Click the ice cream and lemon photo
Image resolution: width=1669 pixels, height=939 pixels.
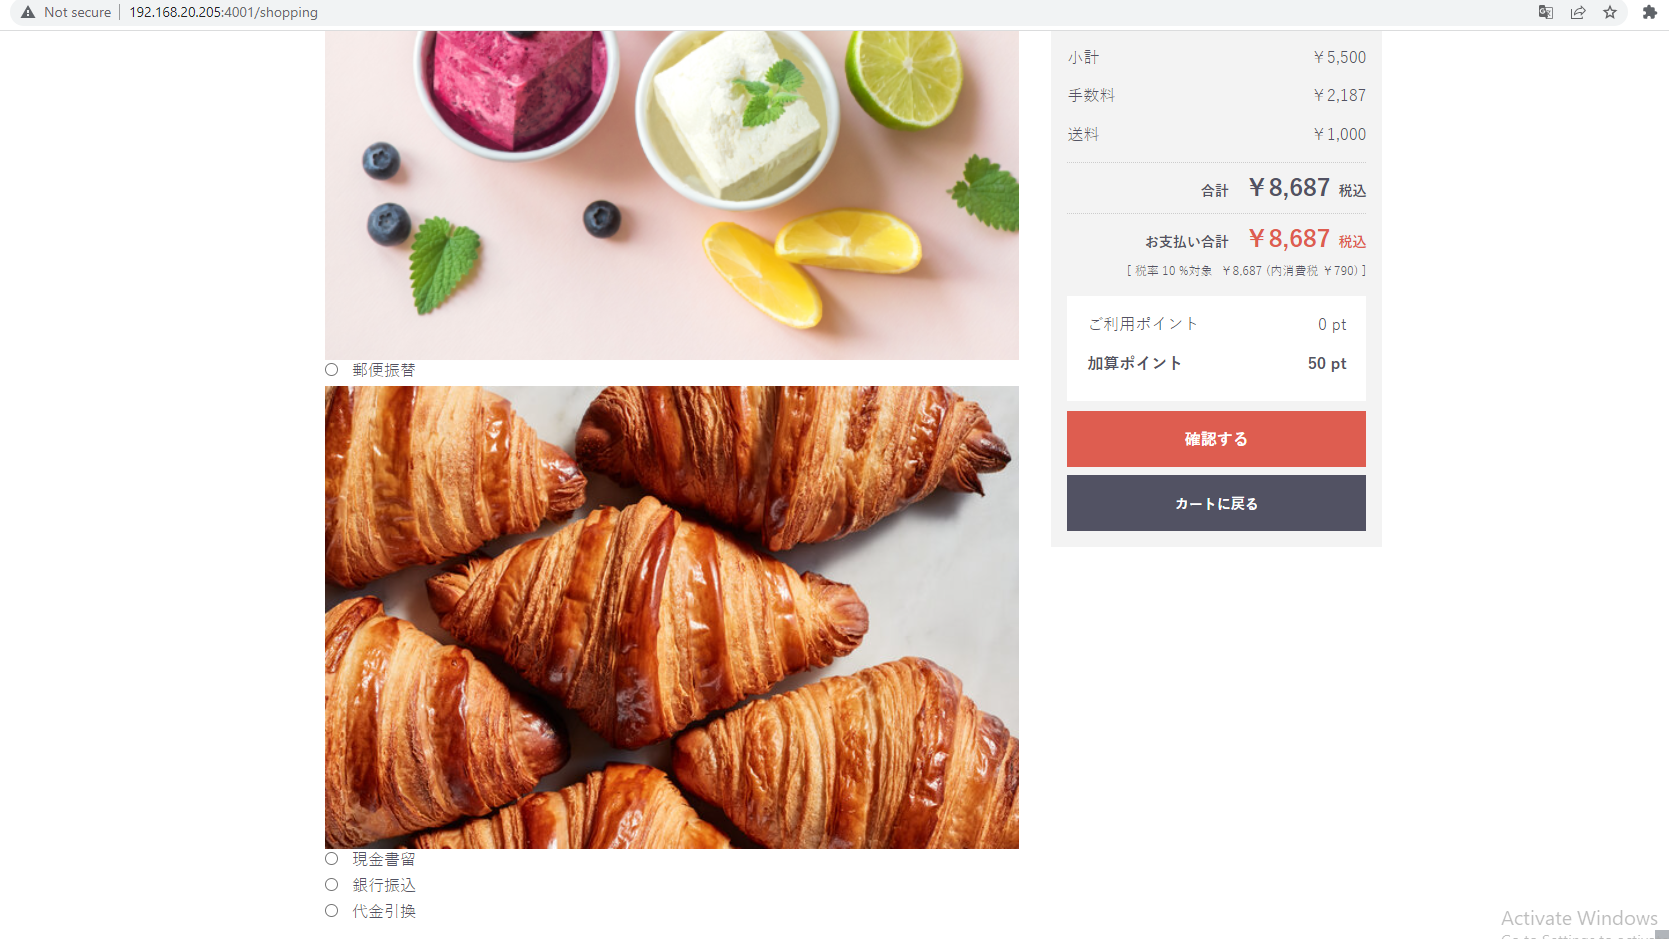(x=672, y=195)
